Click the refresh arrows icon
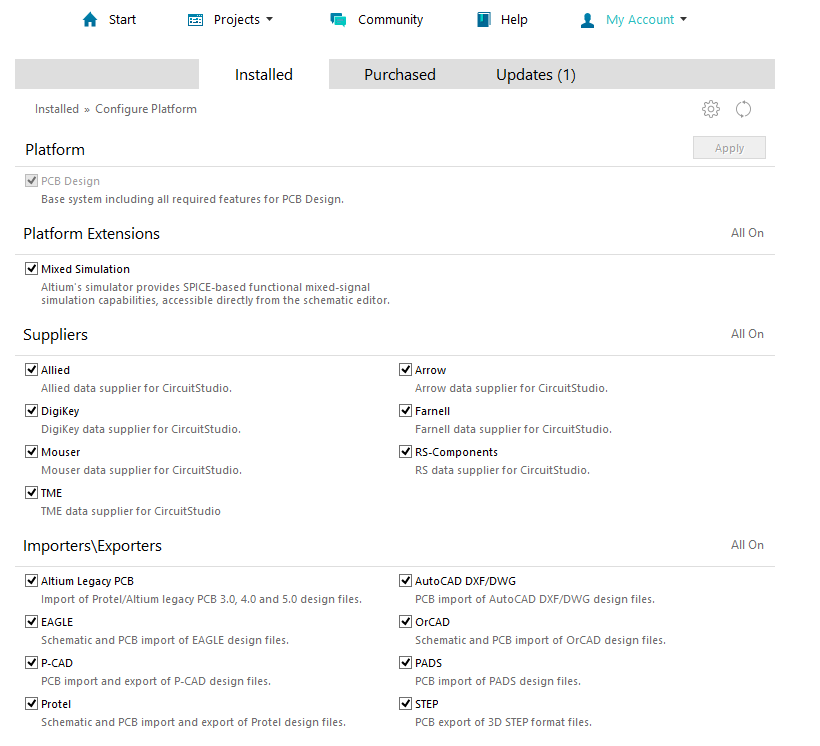 [x=743, y=109]
